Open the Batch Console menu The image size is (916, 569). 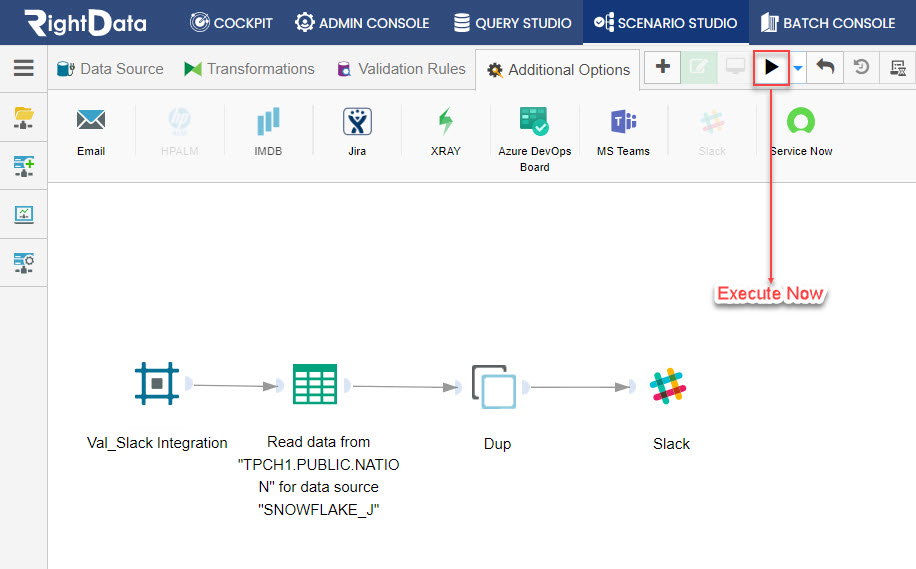coord(828,23)
